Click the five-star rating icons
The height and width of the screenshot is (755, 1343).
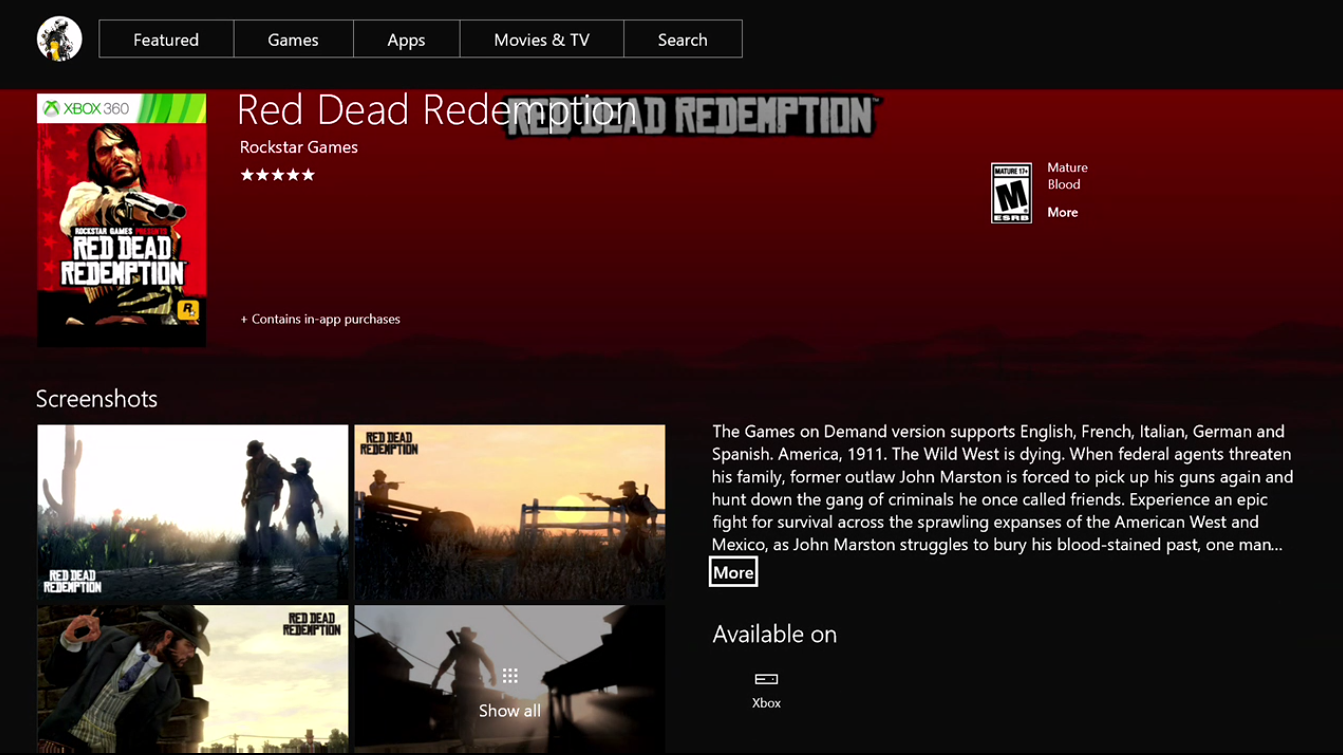277,175
